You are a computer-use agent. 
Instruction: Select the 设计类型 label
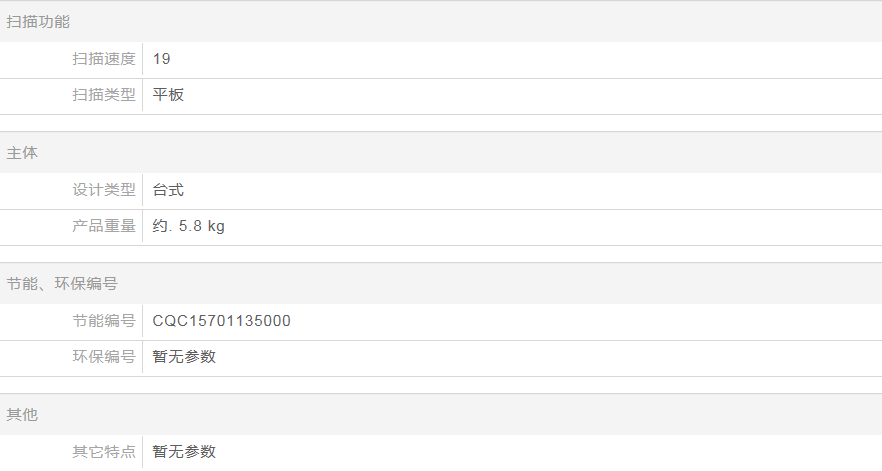(x=103, y=190)
